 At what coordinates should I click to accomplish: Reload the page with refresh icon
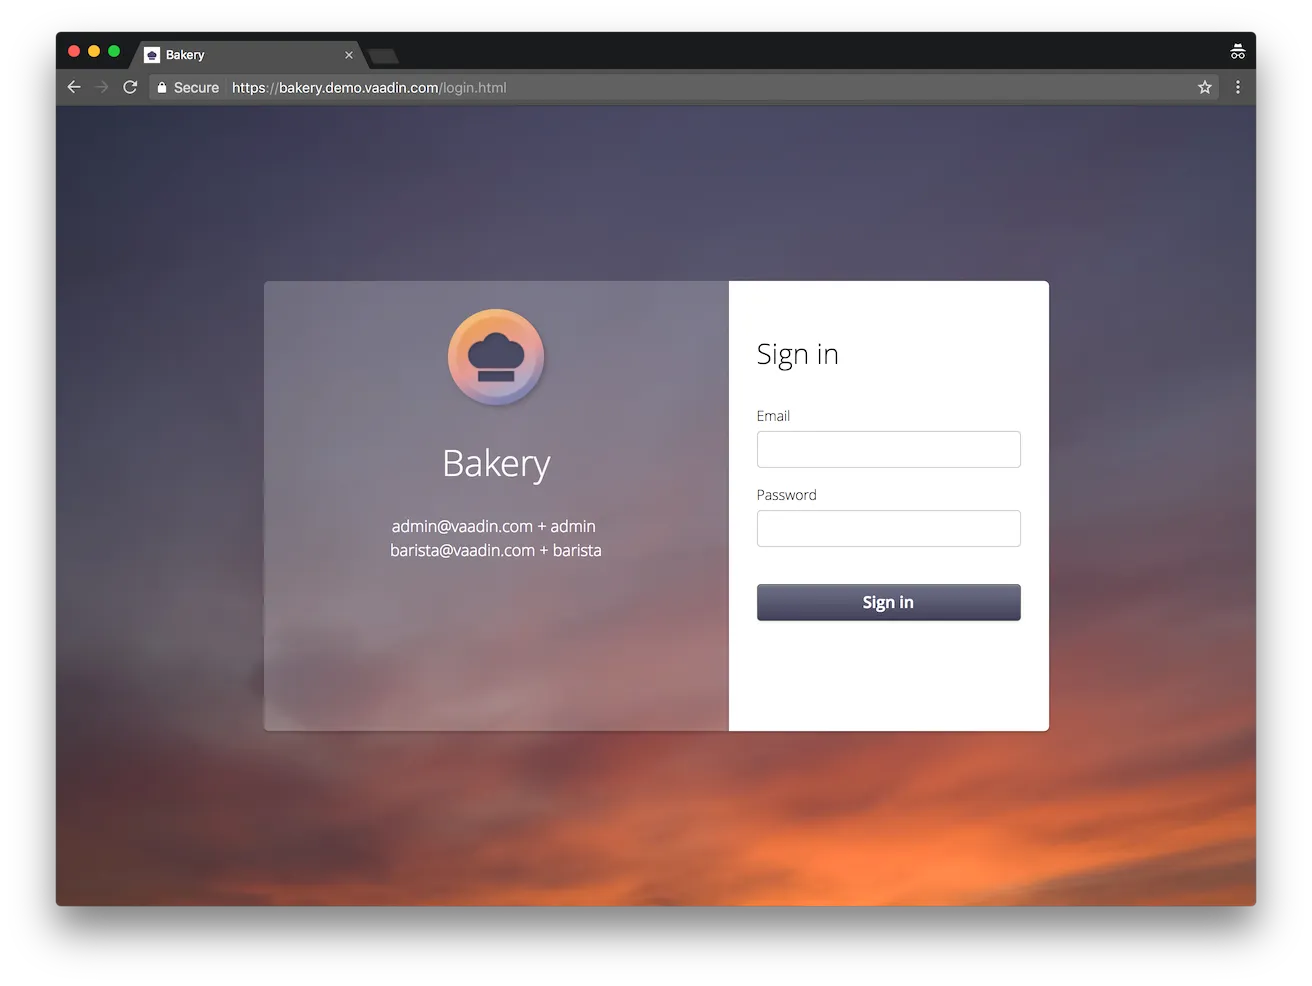point(130,87)
